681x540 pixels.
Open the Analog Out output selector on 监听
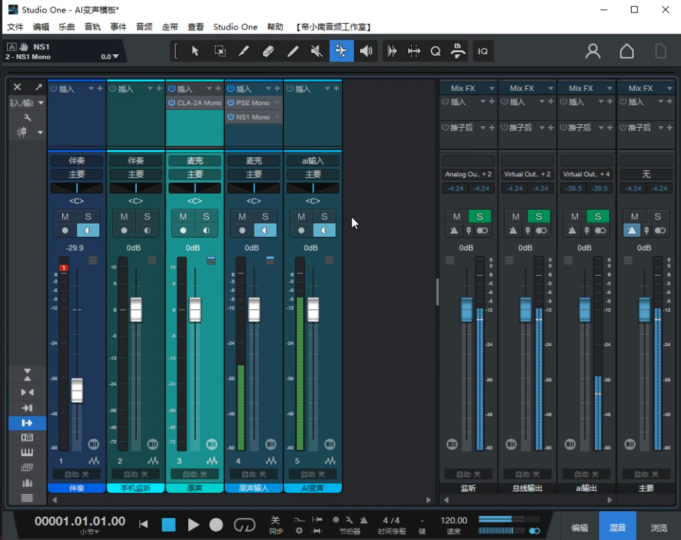[467, 174]
